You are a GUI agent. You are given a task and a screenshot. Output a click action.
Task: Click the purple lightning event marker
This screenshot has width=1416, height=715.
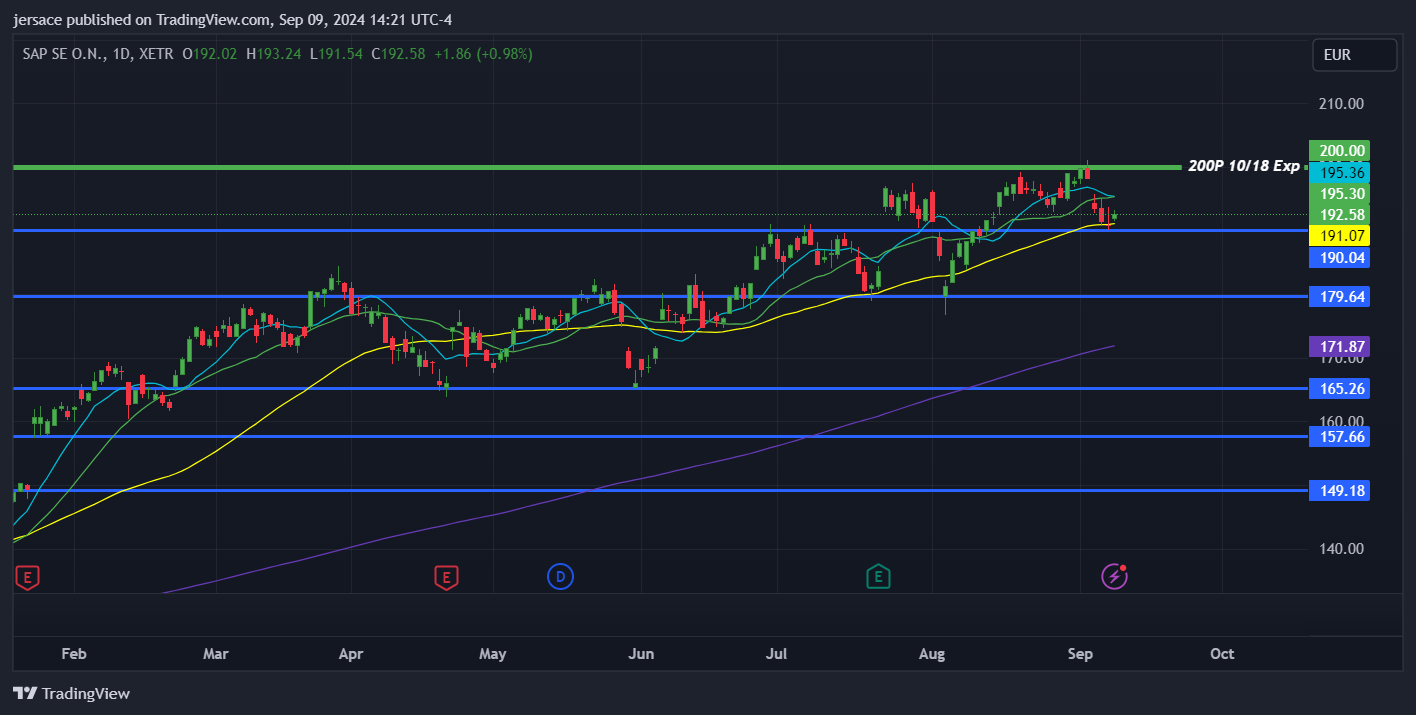(1114, 576)
